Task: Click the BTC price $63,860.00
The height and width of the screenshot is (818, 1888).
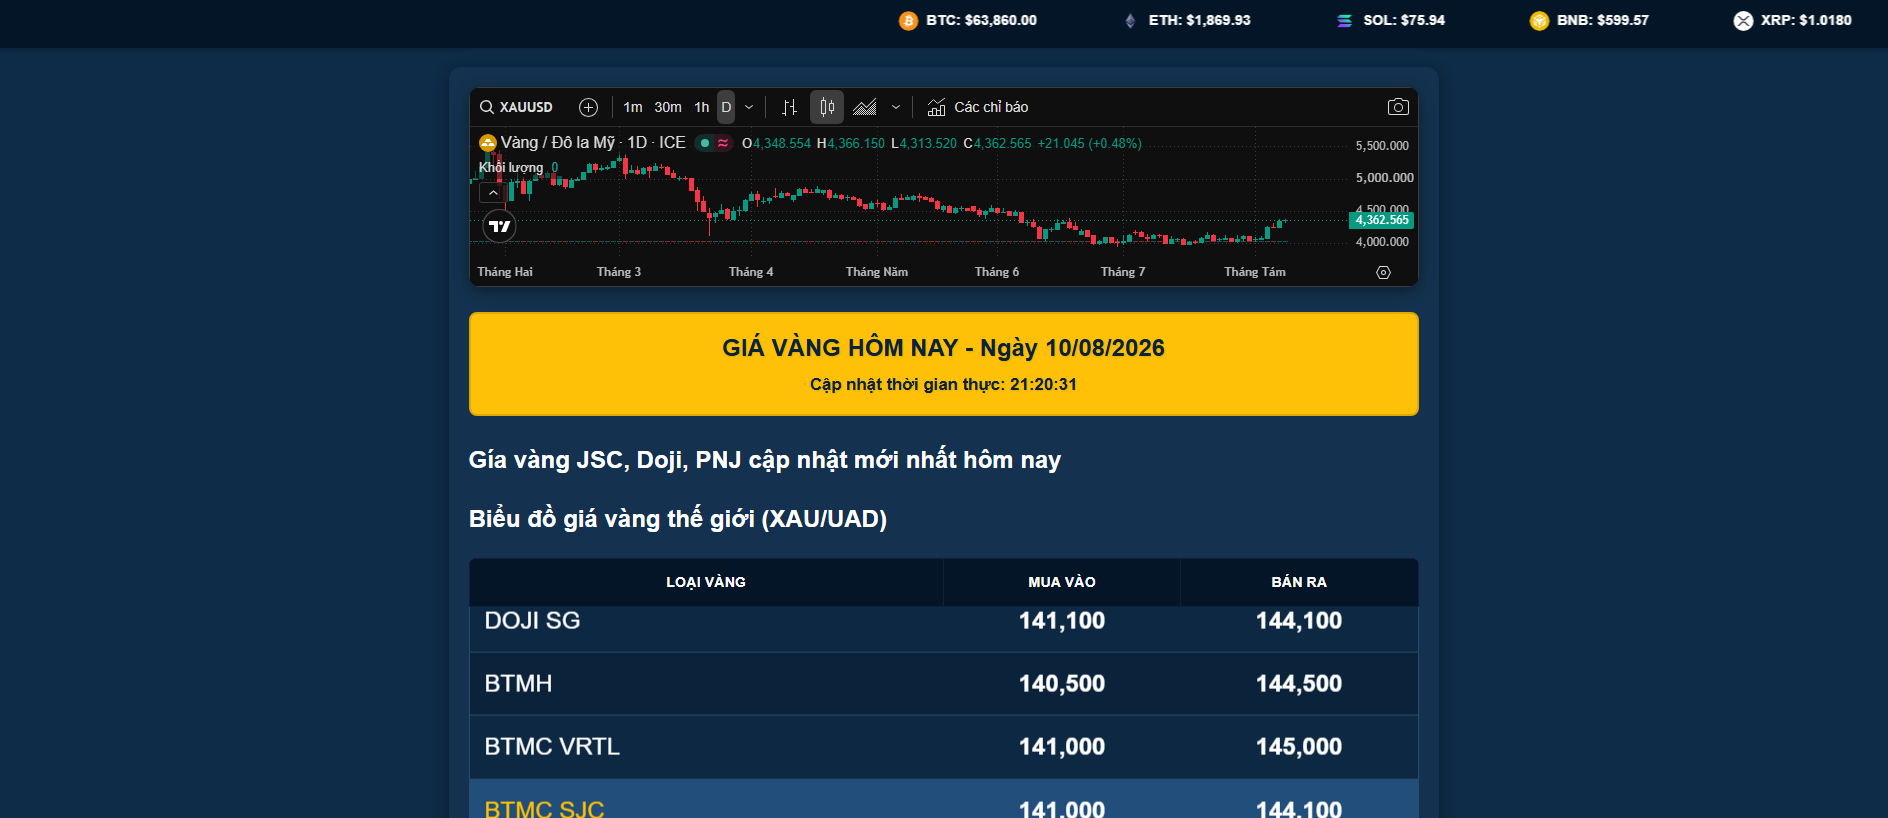Action: 1001,20
